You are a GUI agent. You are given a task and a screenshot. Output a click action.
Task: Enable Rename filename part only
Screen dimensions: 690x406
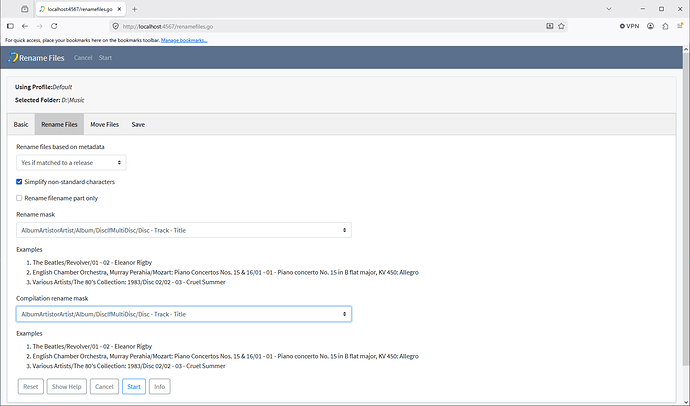click(19, 198)
